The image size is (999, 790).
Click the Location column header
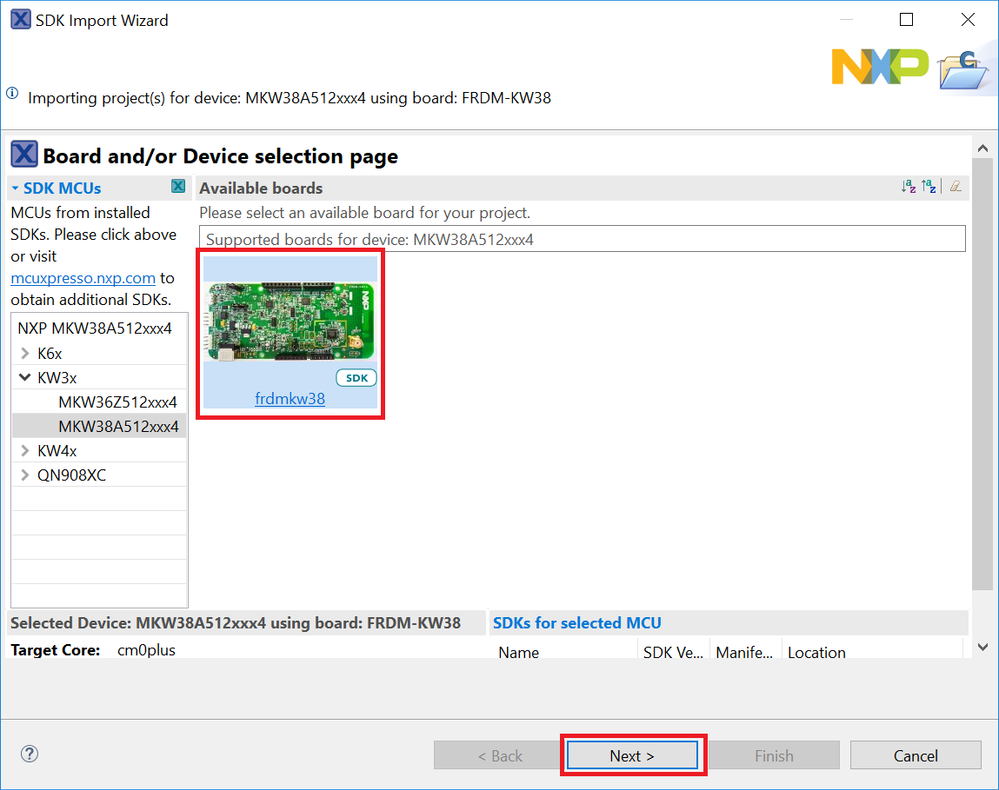pyautogui.click(x=817, y=652)
